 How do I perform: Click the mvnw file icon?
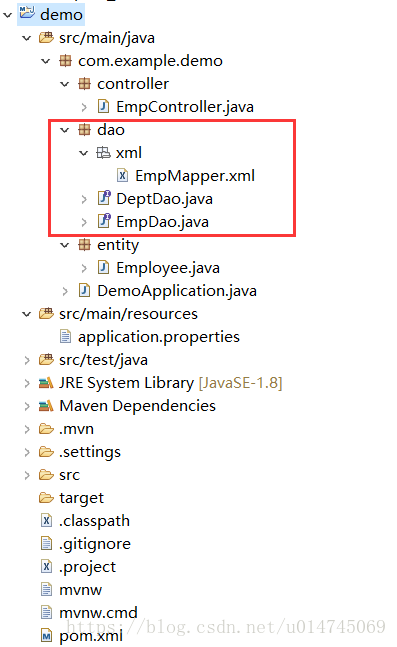[x=47, y=589]
